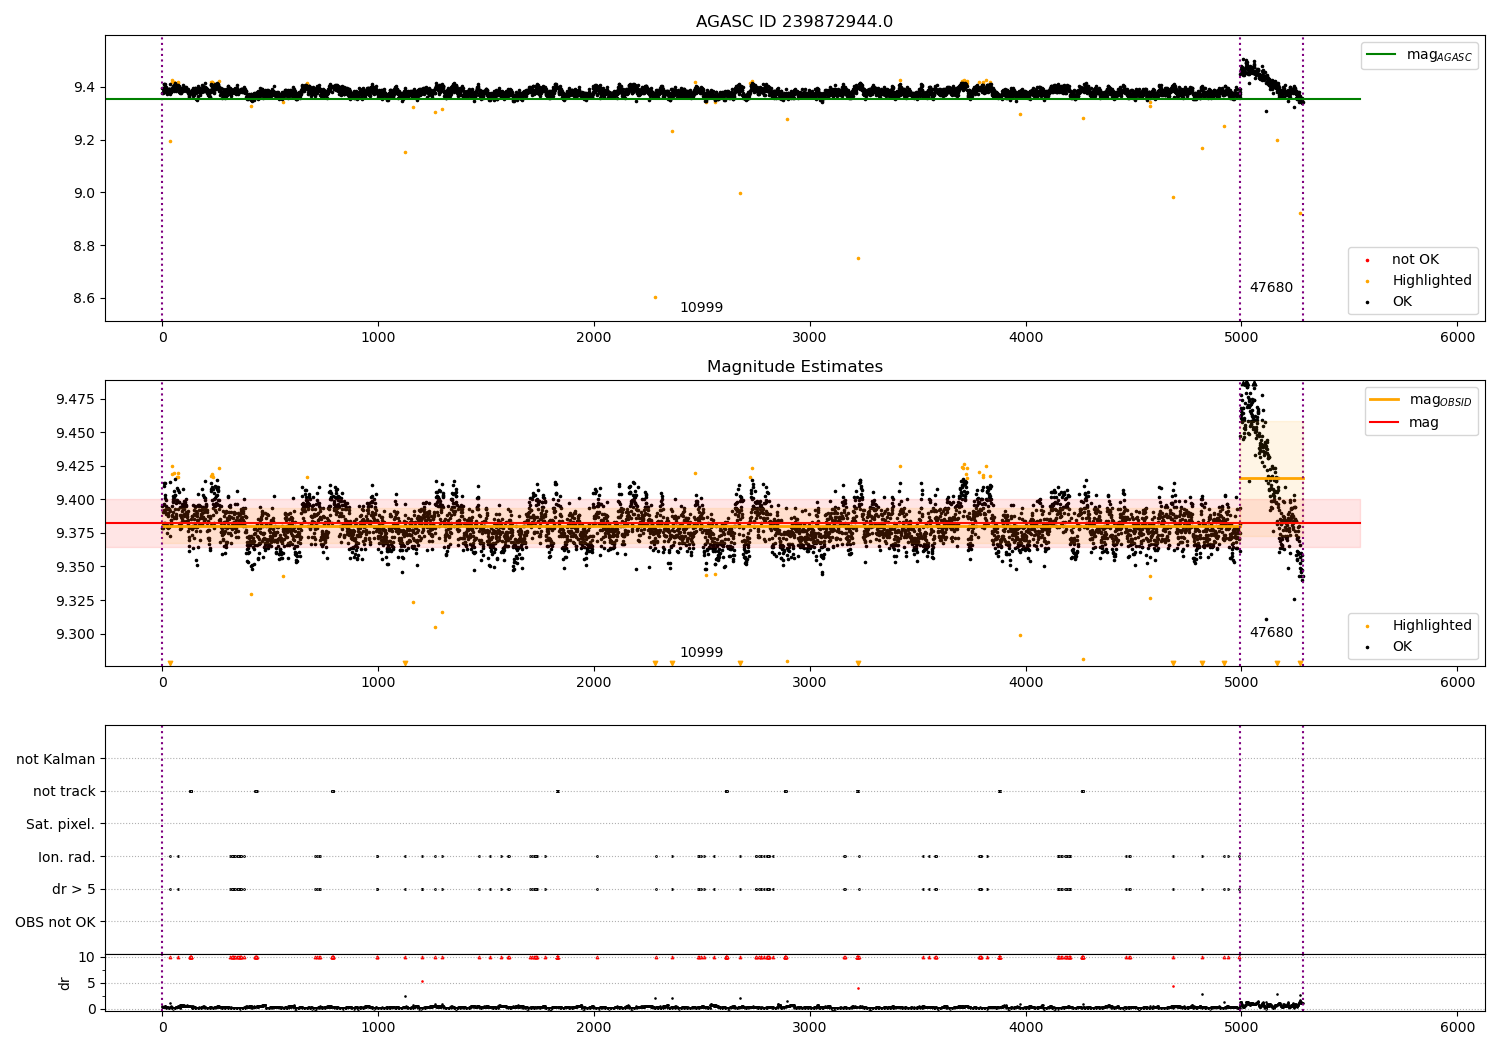Click the 9.4 y-tick in top plot
Viewport: 1500px width, 1050px height.
point(85,88)
